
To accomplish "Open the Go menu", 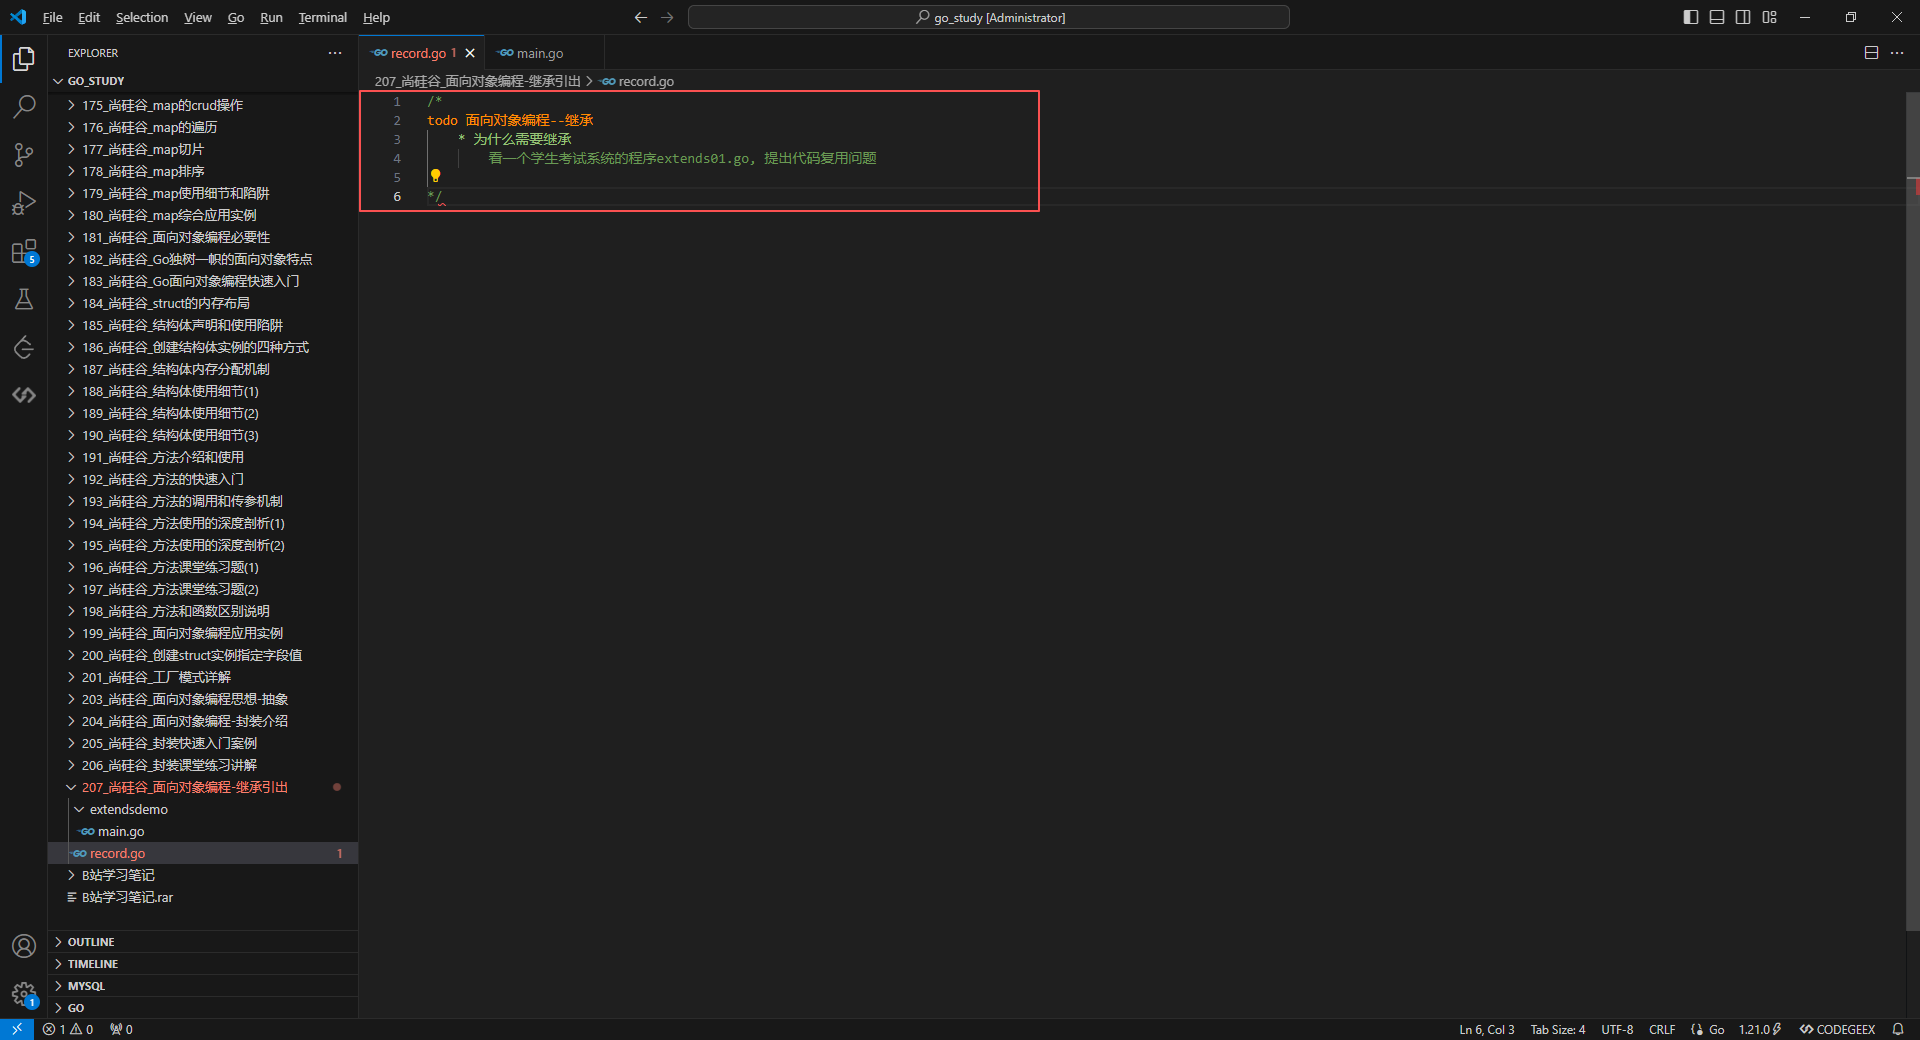I will (x=236, y=17).
